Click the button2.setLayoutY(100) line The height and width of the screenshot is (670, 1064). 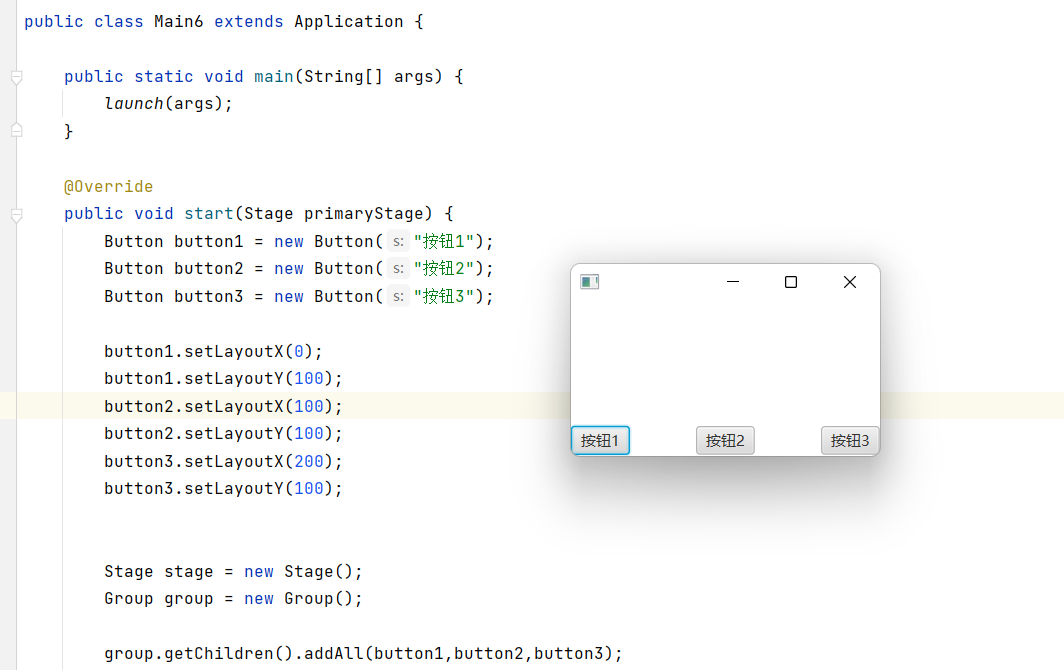click(223, 434)
